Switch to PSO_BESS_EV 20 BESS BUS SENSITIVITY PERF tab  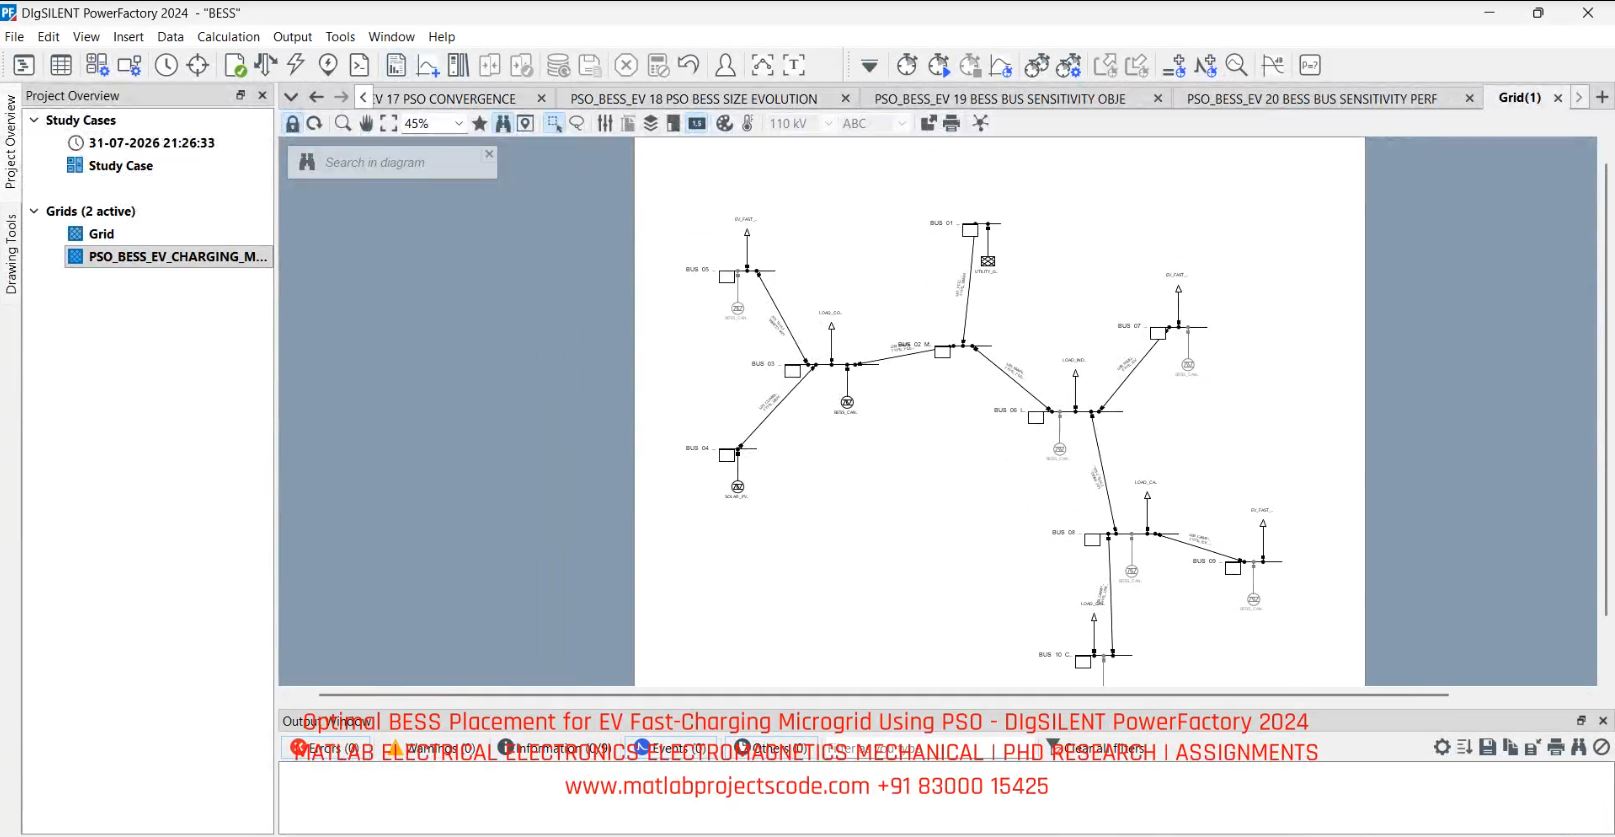tap(1312, 98)
